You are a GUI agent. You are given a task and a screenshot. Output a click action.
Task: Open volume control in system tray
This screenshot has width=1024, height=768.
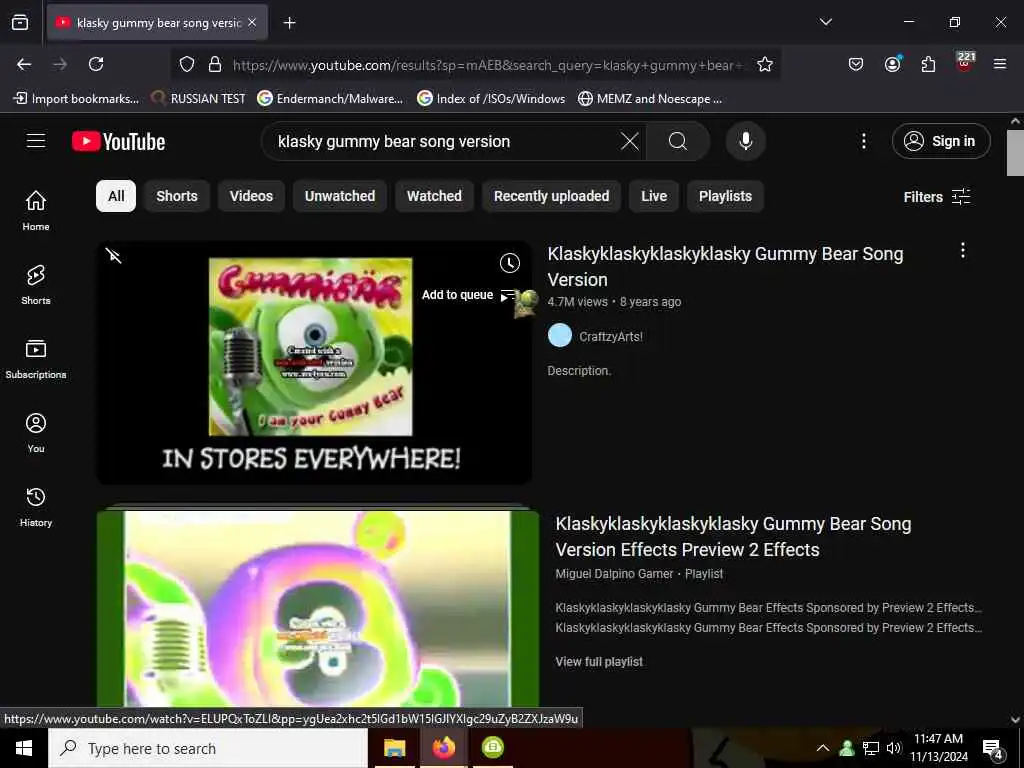coord(893,748)
